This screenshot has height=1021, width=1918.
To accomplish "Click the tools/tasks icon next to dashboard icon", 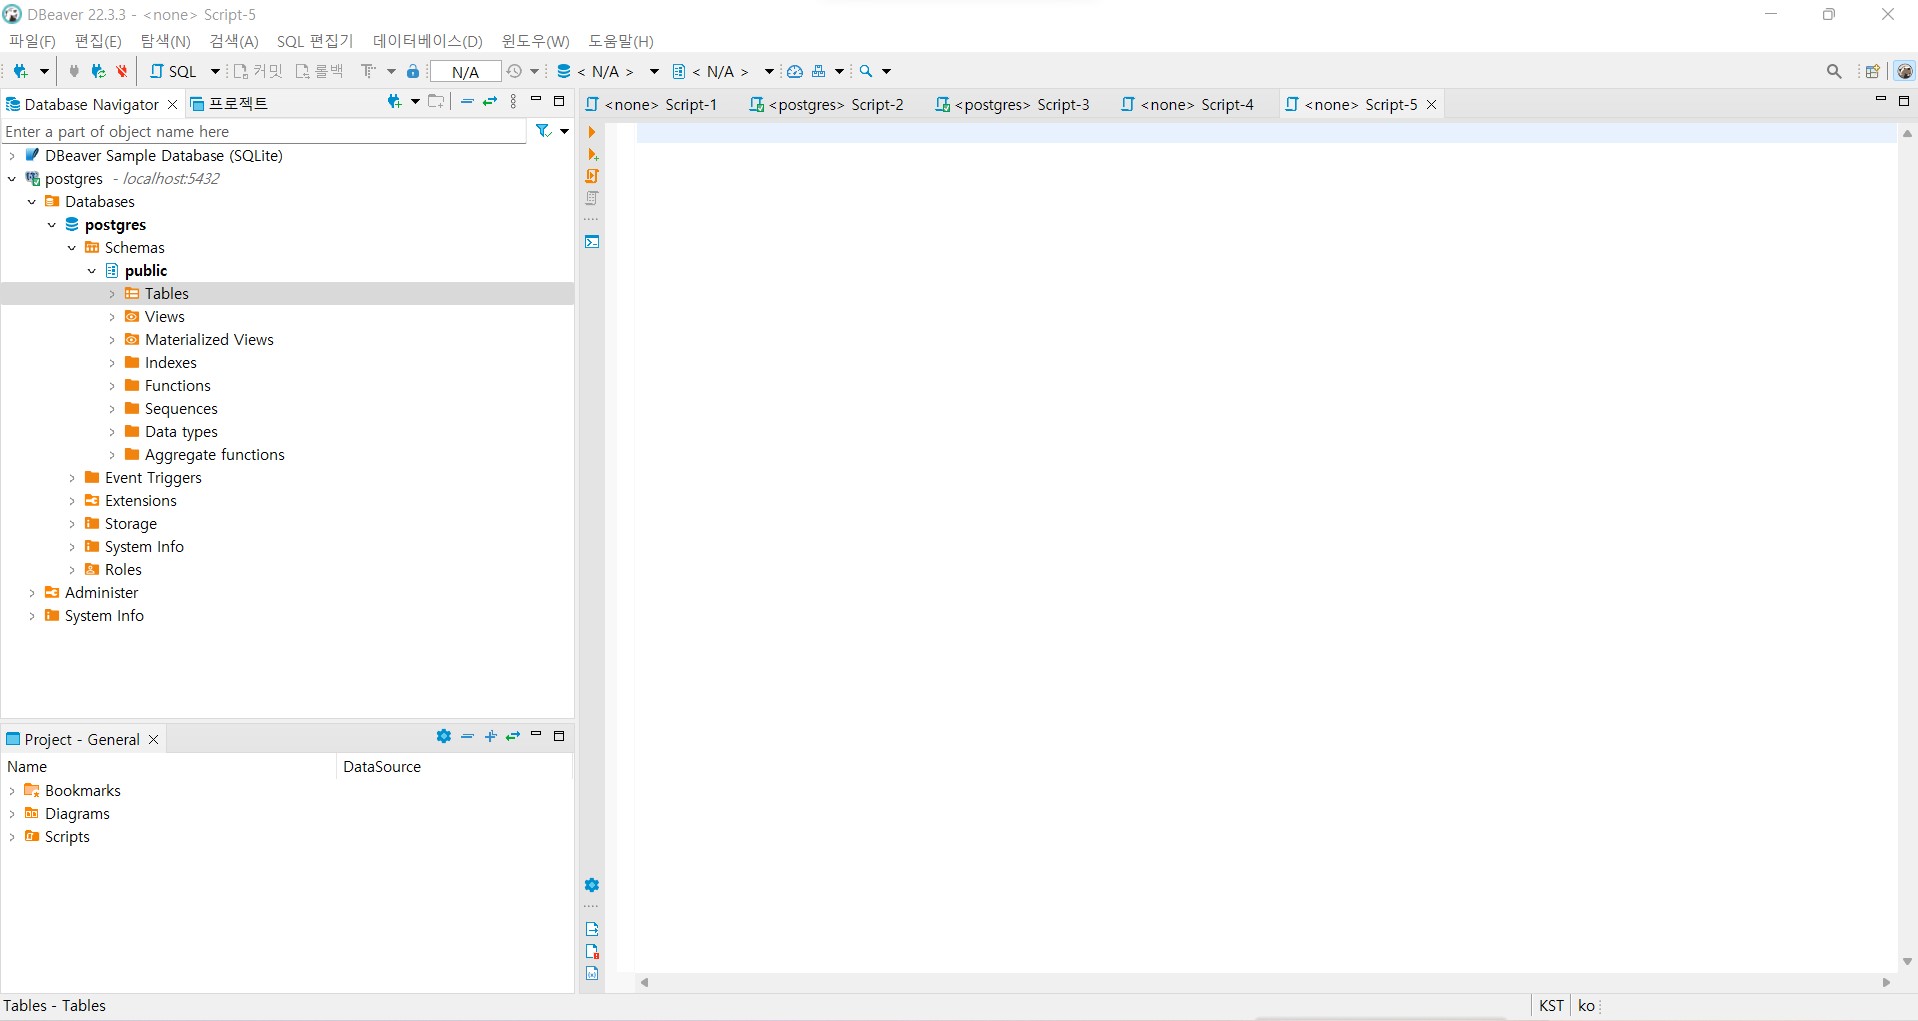I will click(819, 71).
